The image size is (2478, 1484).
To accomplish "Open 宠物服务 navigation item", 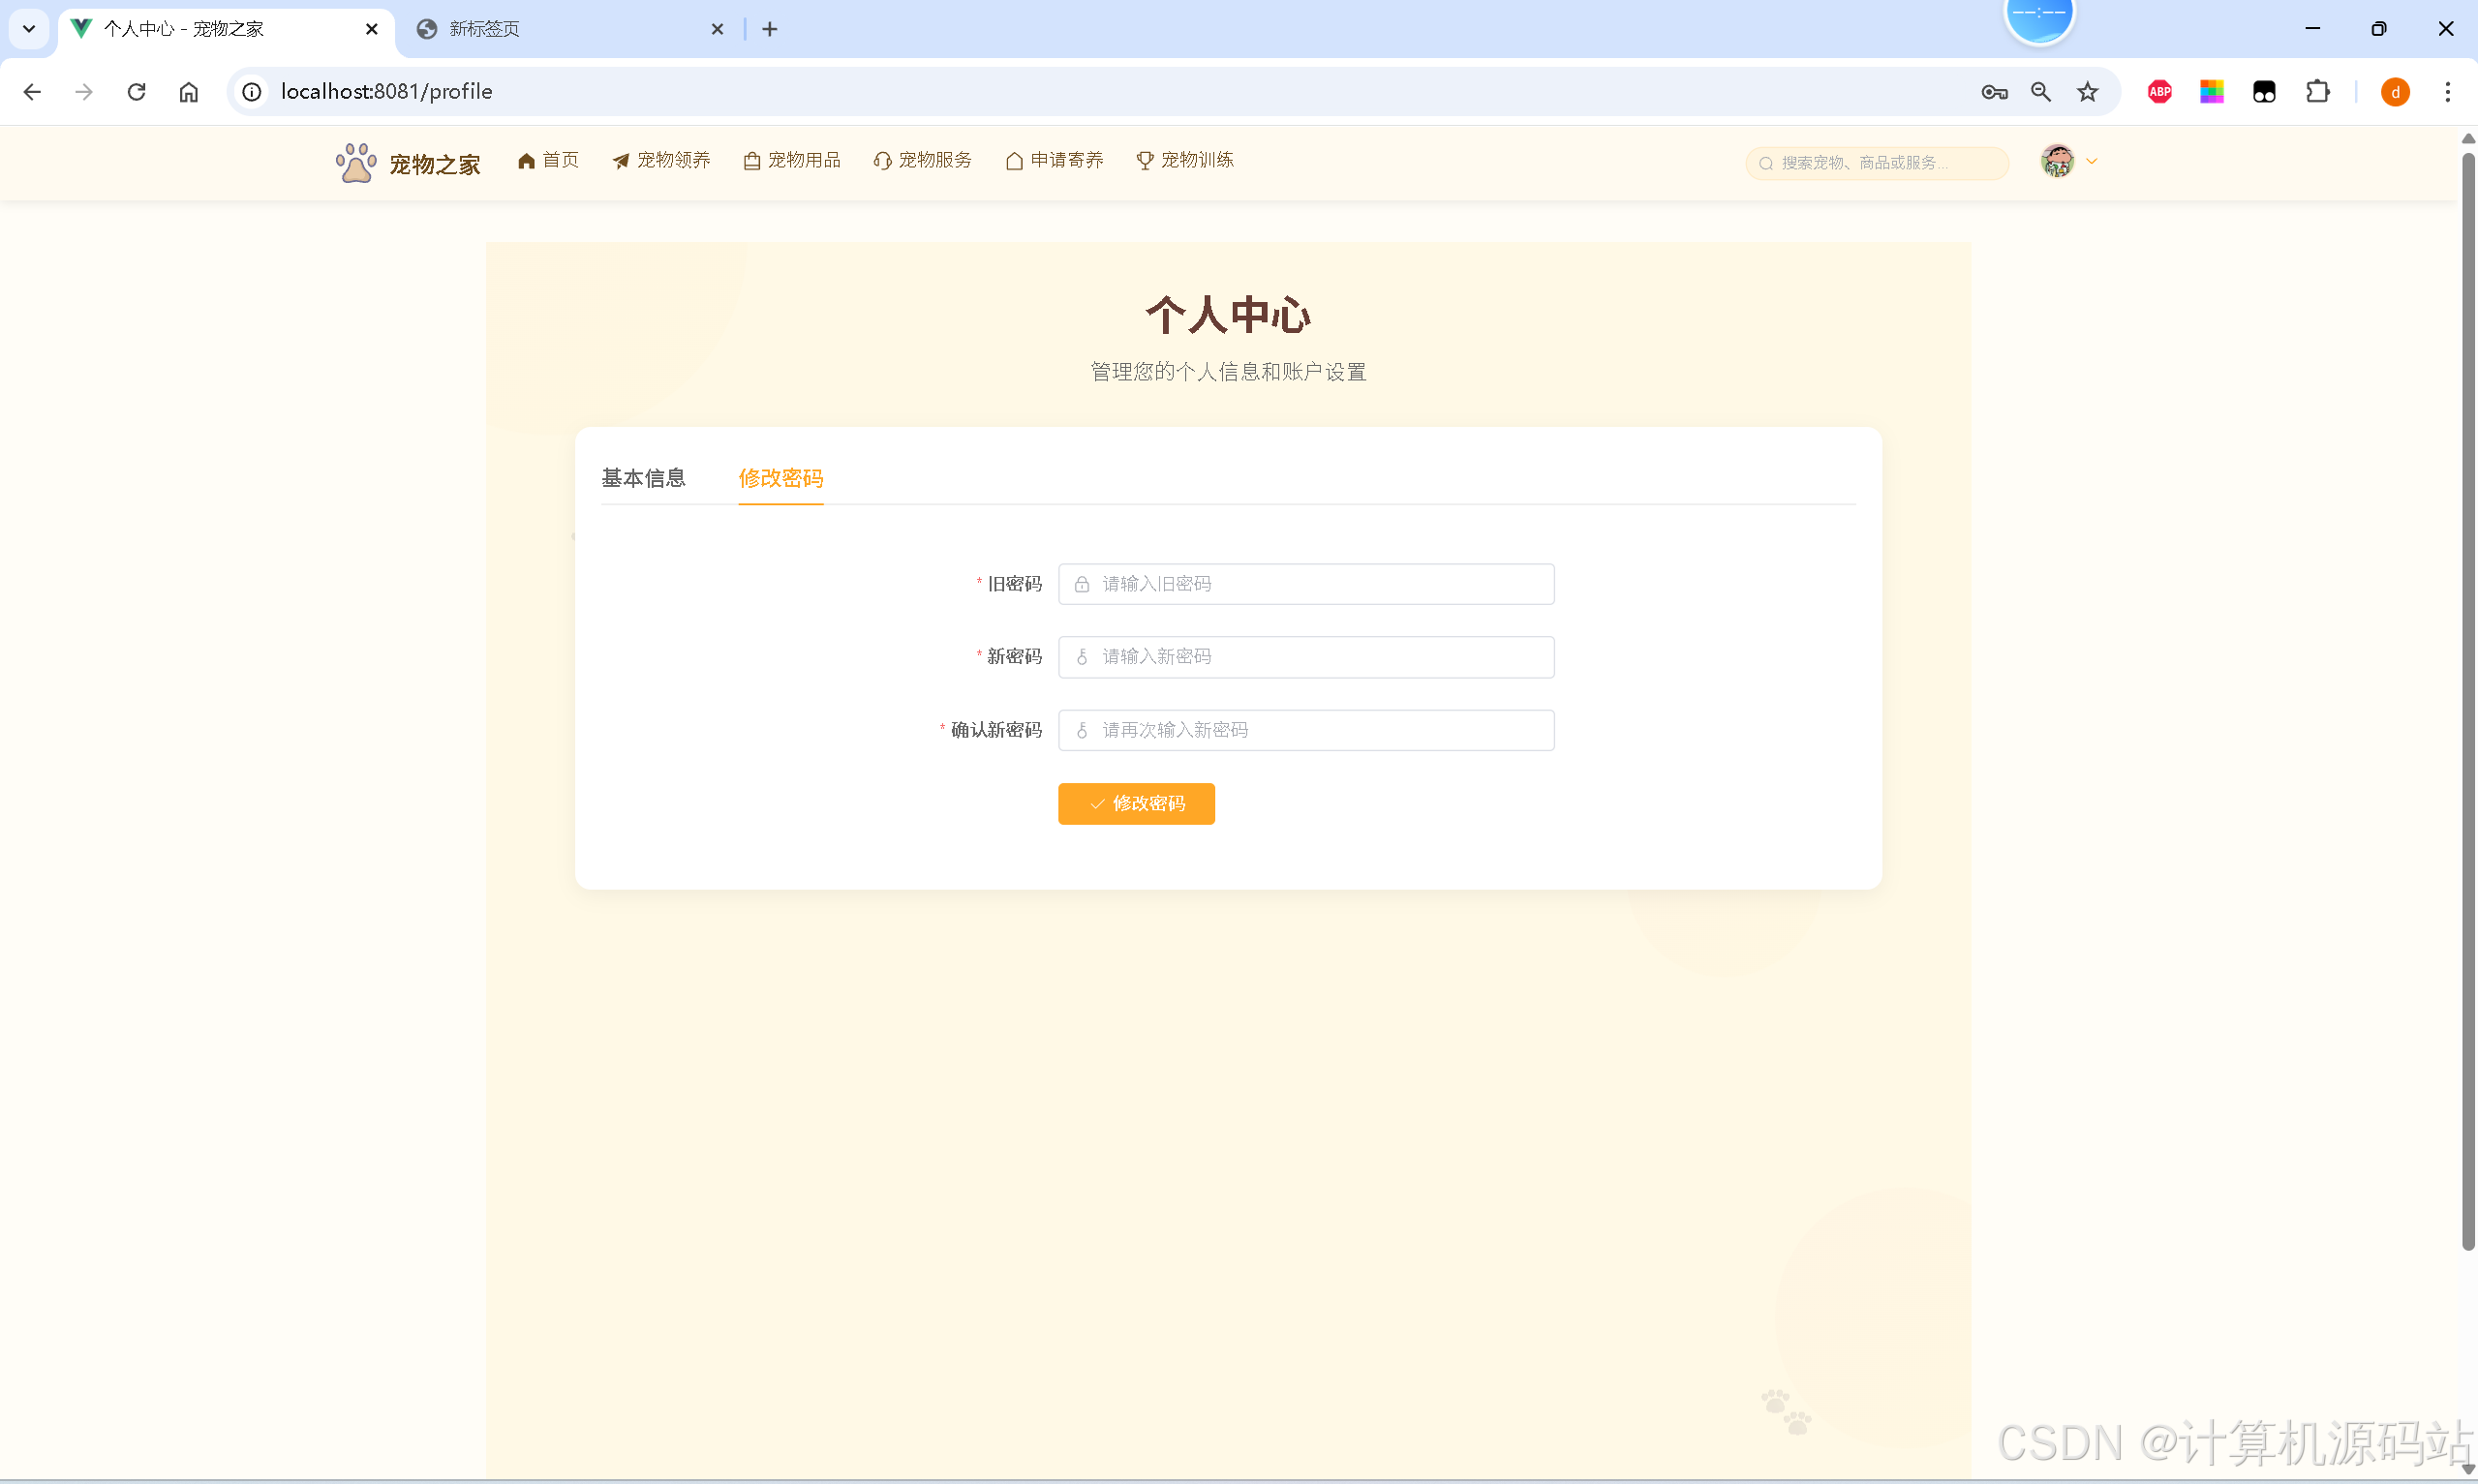I will pos(922,160).
